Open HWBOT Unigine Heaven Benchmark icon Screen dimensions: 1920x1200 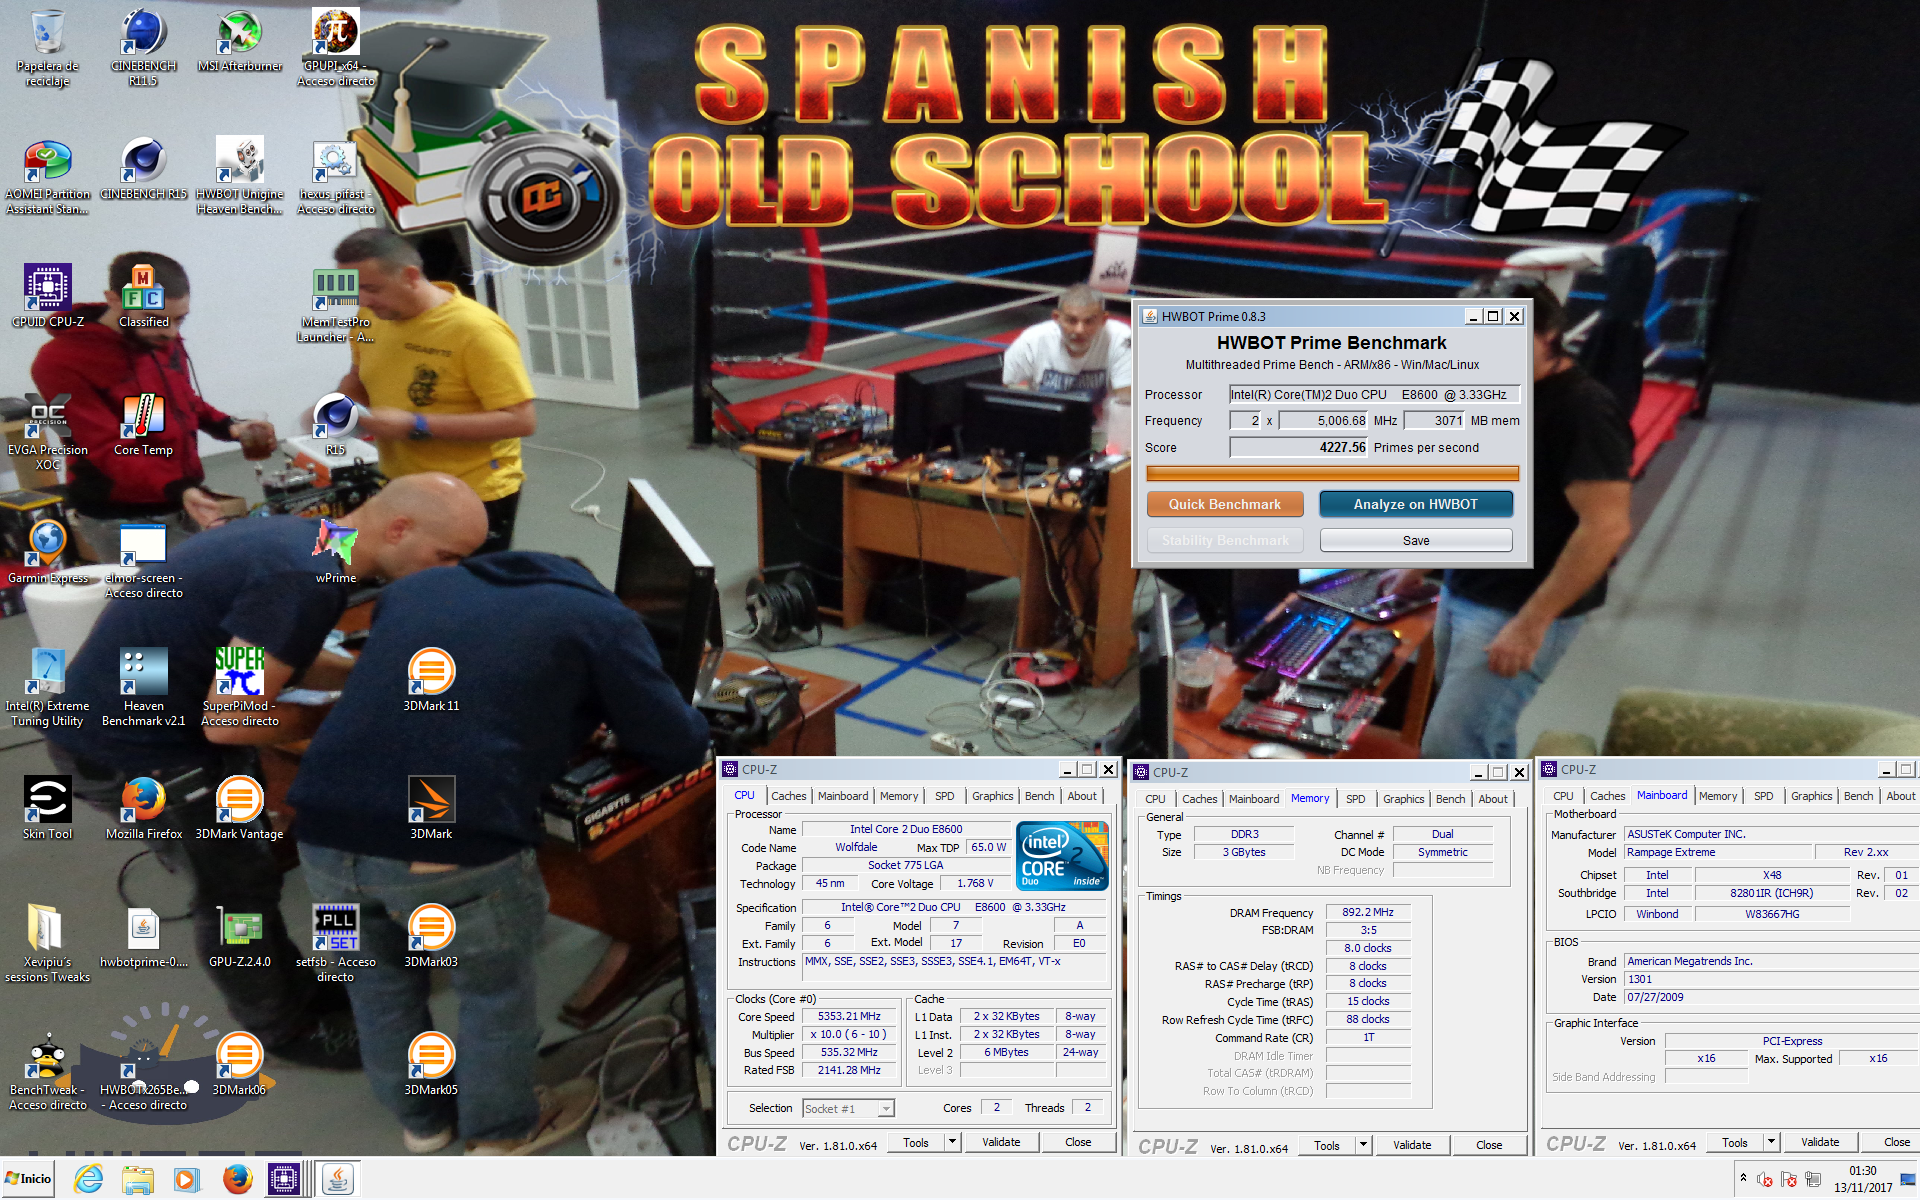240,175
